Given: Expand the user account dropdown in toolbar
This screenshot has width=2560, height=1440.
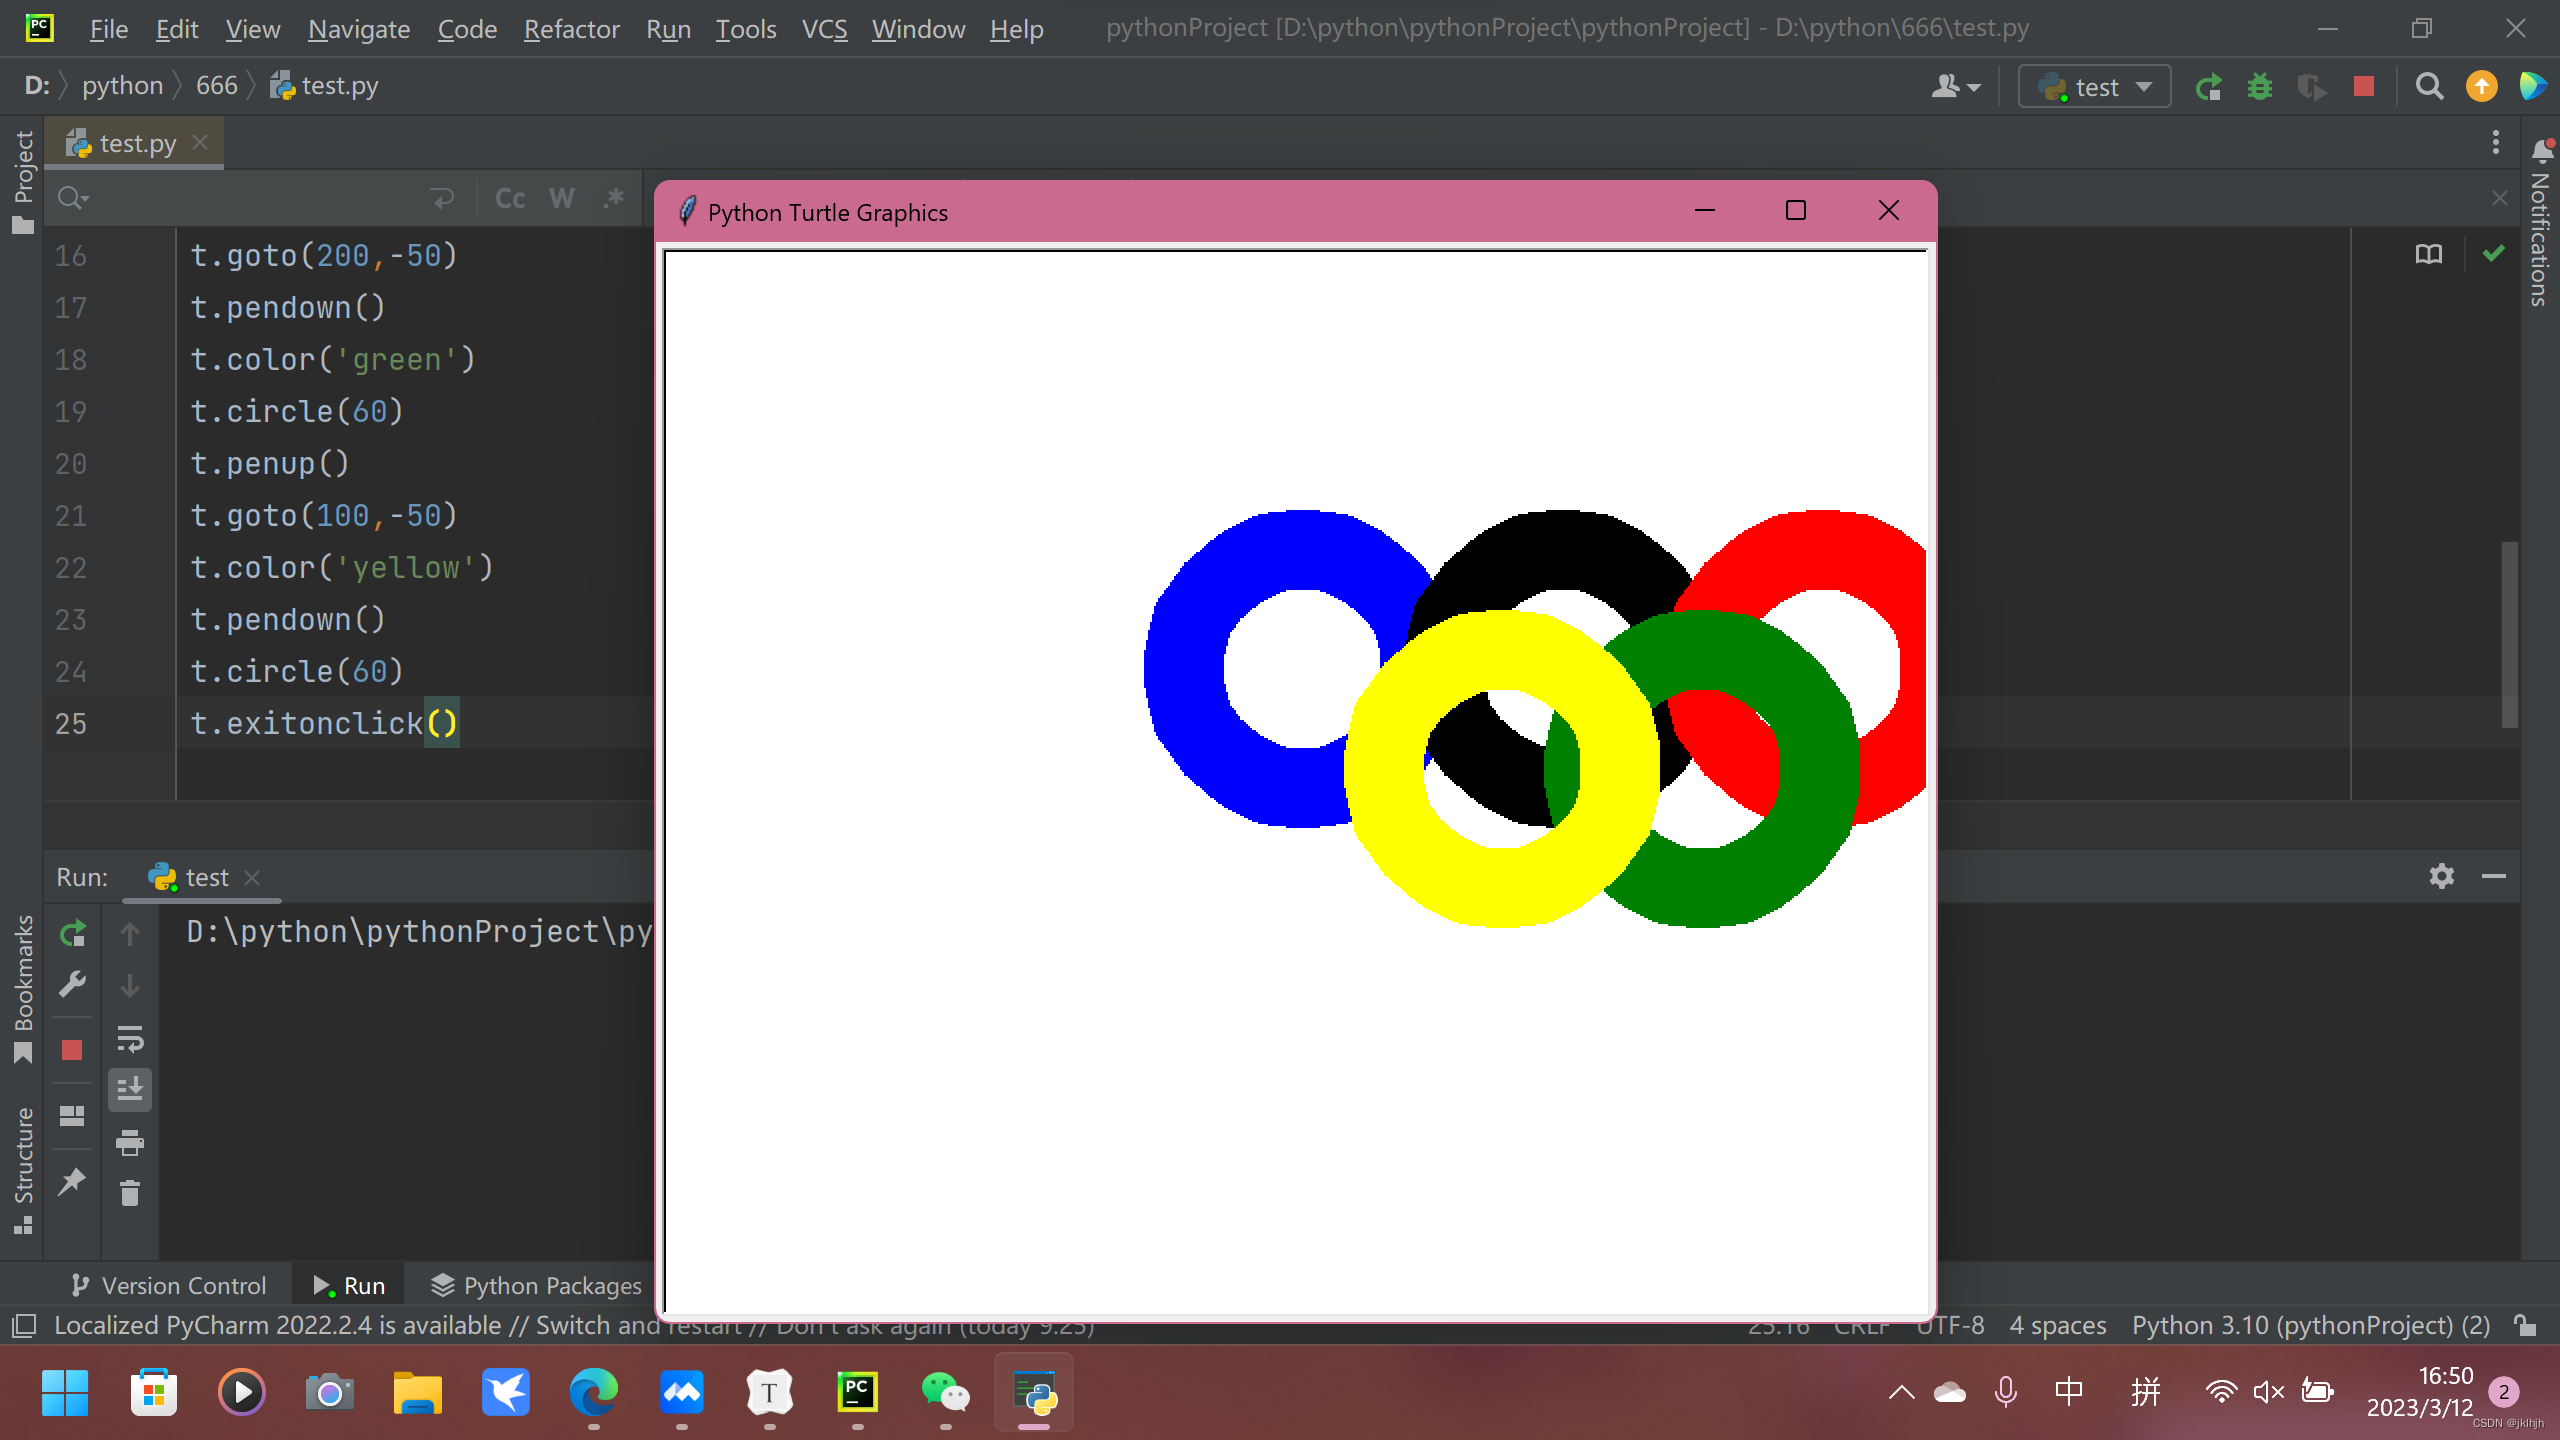Looking at the screenshot, I should [x=1955, y=87].
